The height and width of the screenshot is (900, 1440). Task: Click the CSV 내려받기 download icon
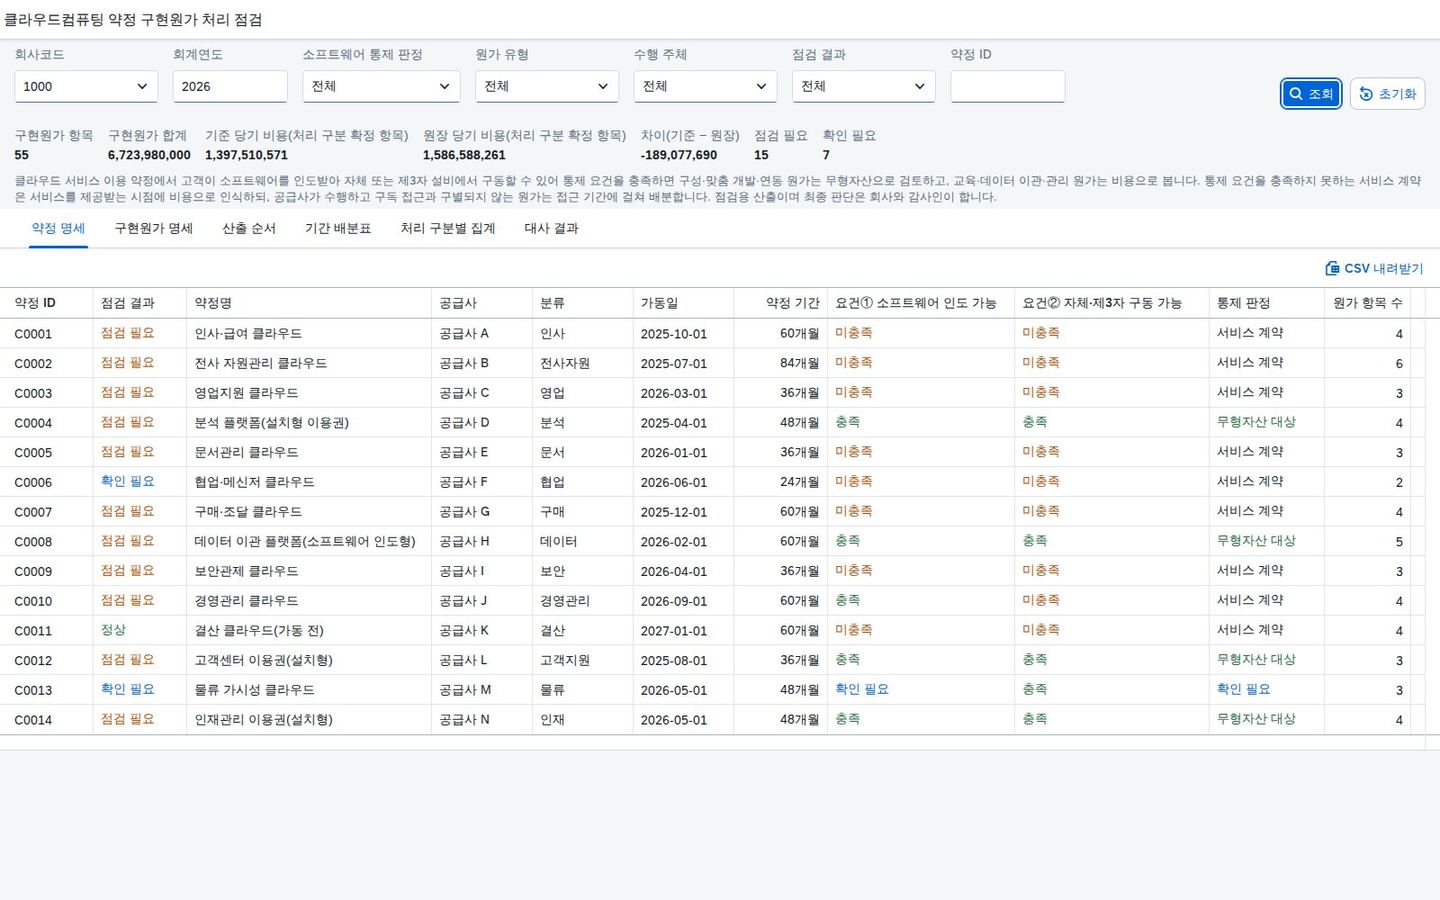1332,268
